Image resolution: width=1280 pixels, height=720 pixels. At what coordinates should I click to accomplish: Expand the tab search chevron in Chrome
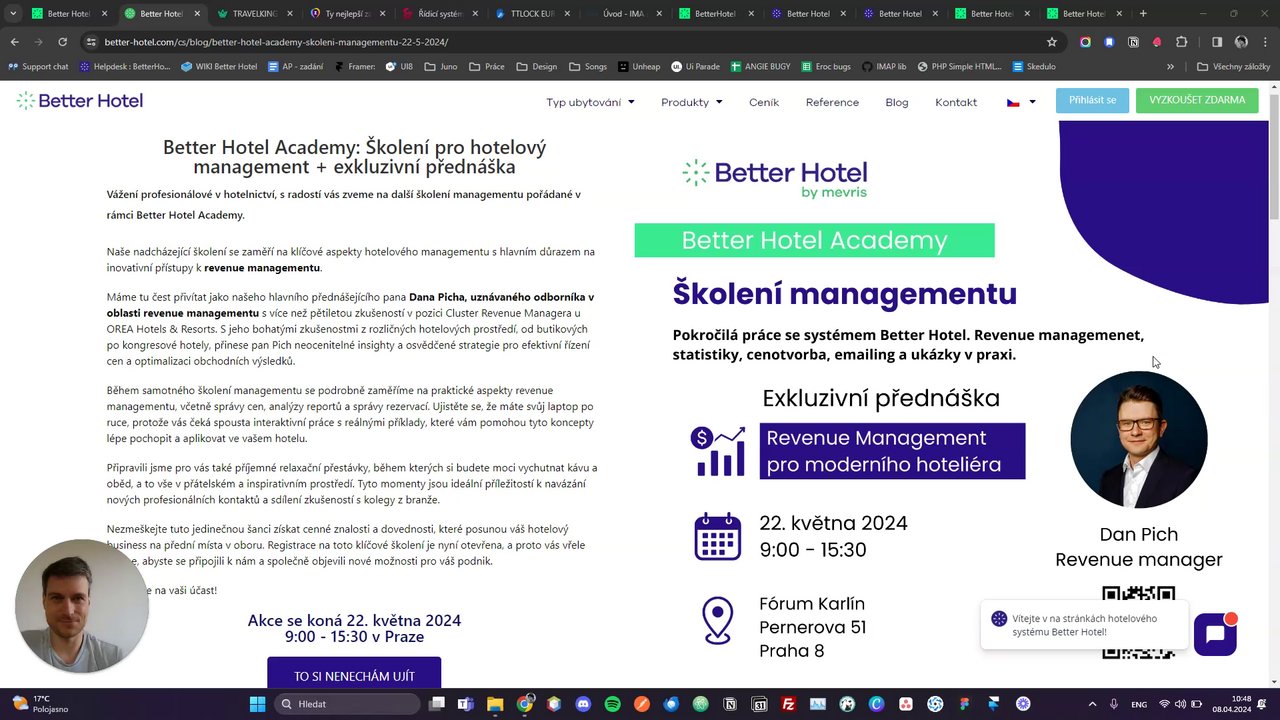13,14
